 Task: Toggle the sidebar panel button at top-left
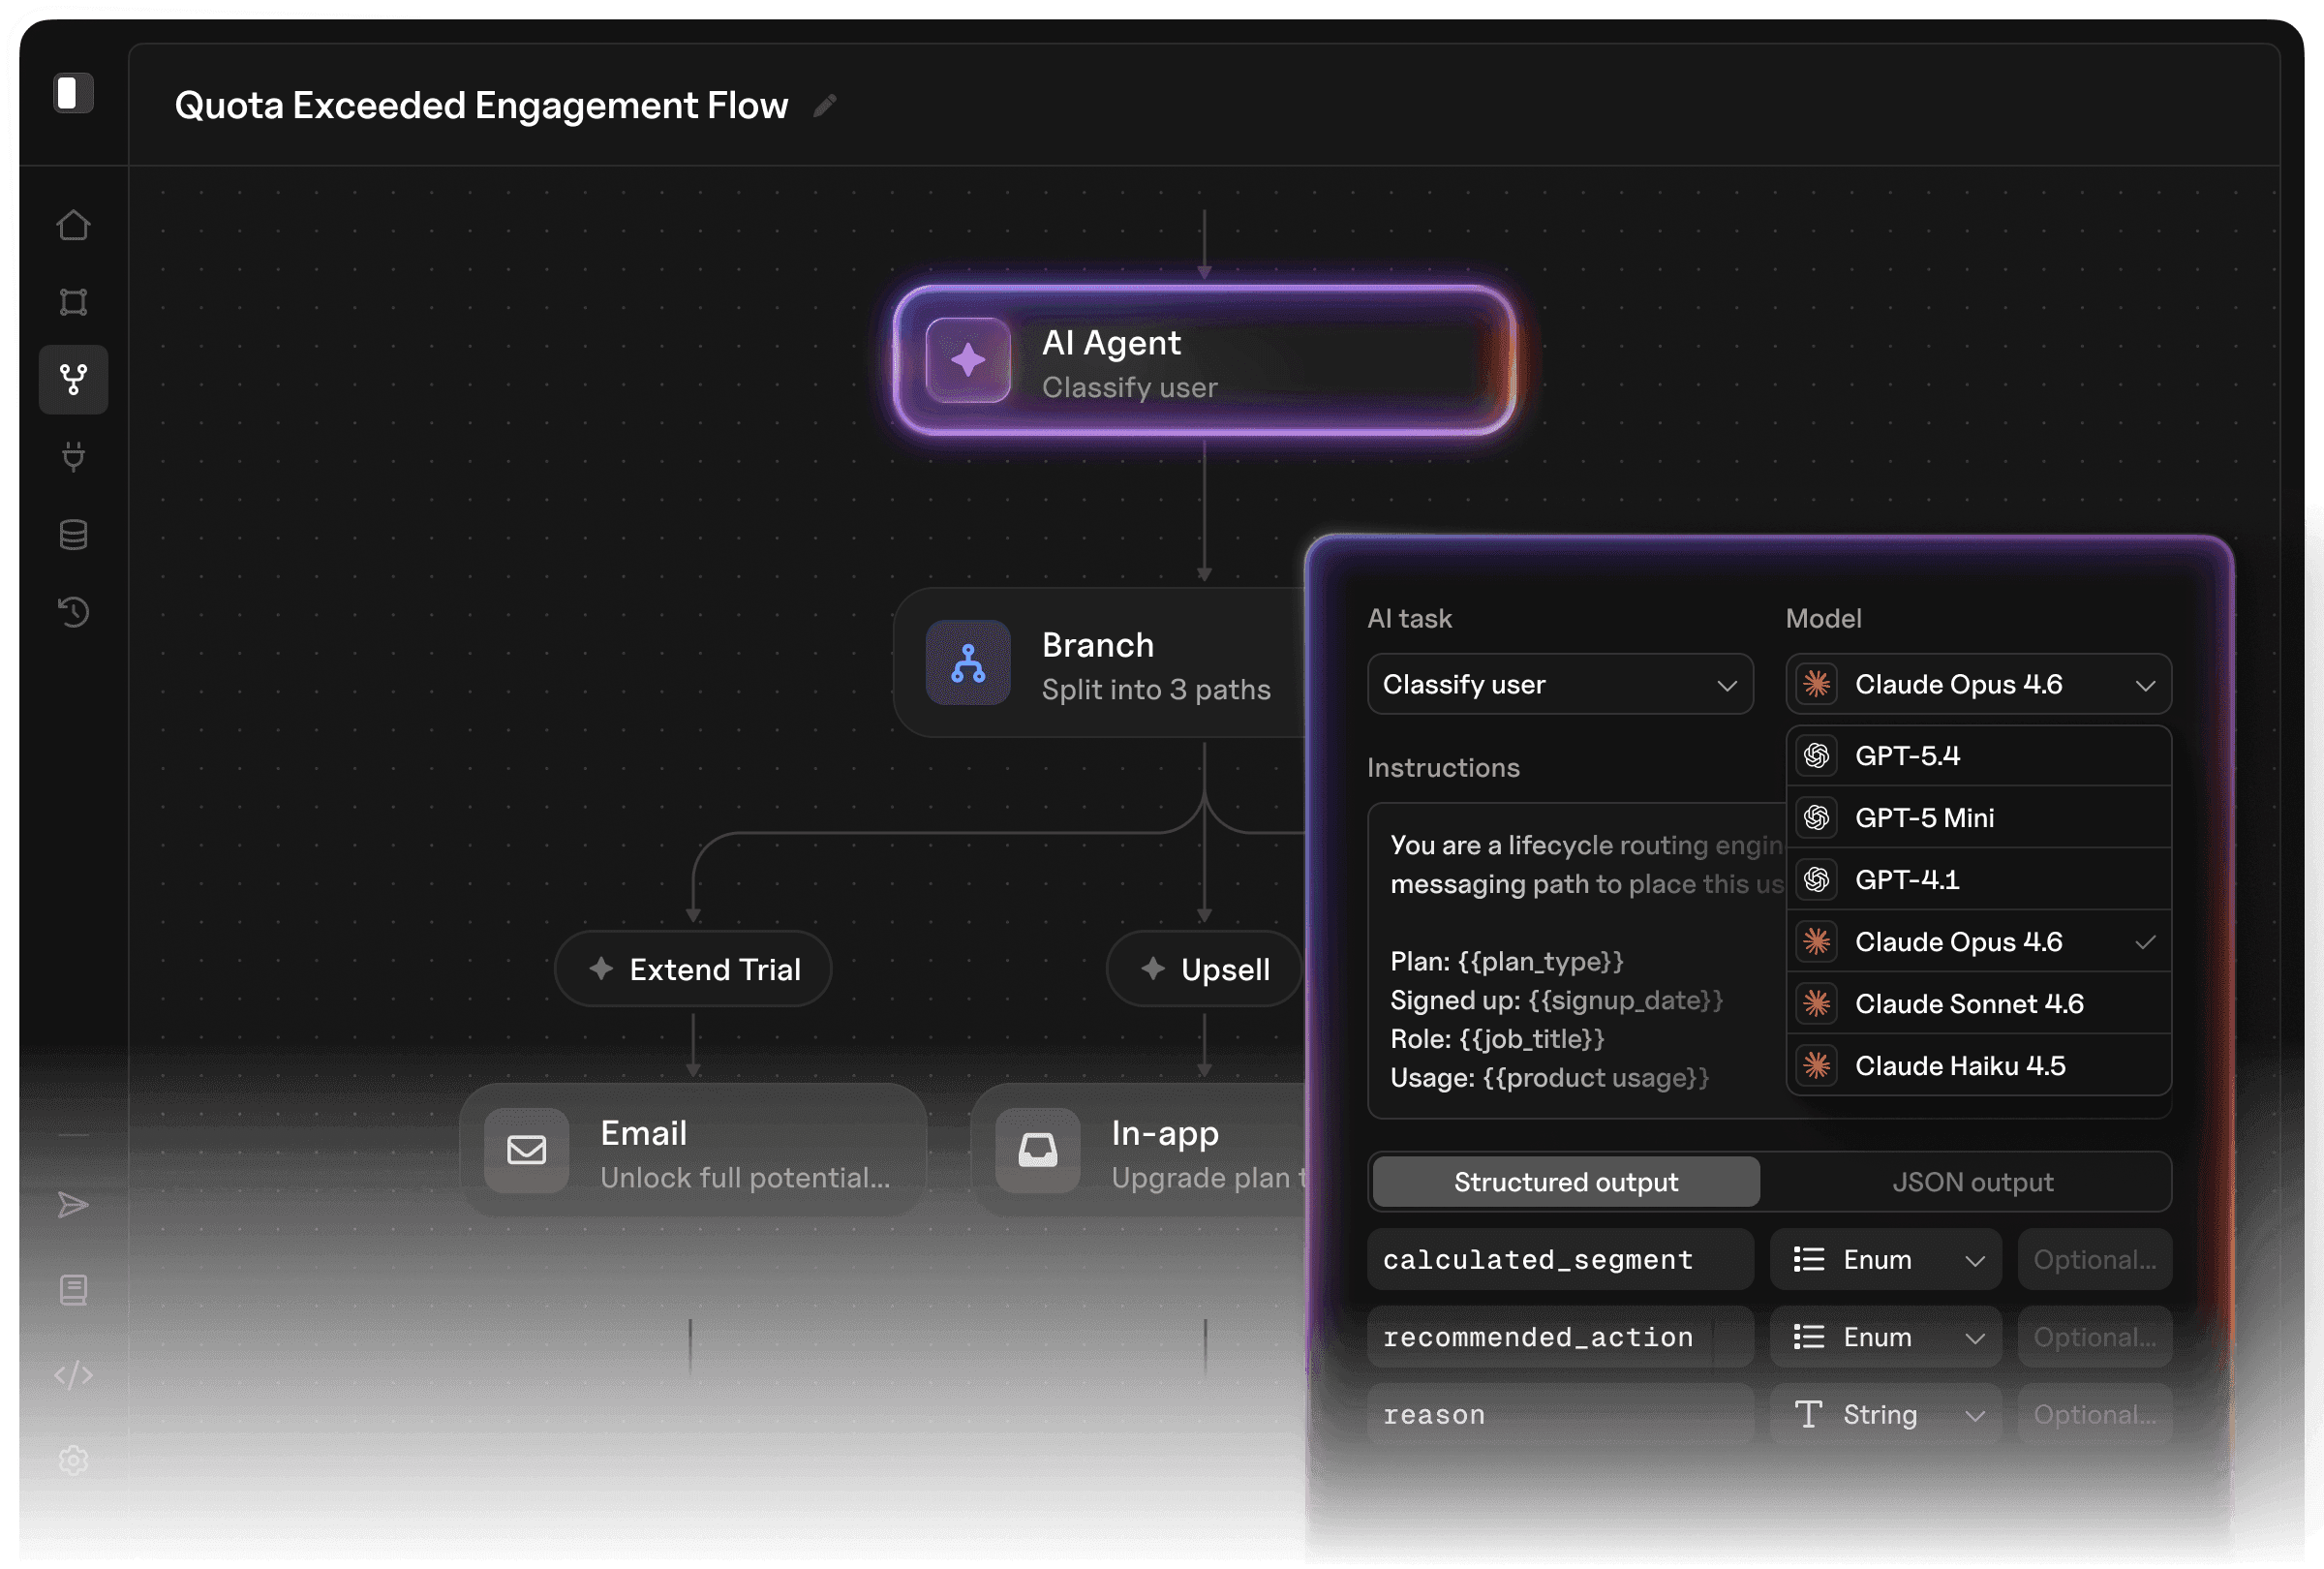click(72, 93)
